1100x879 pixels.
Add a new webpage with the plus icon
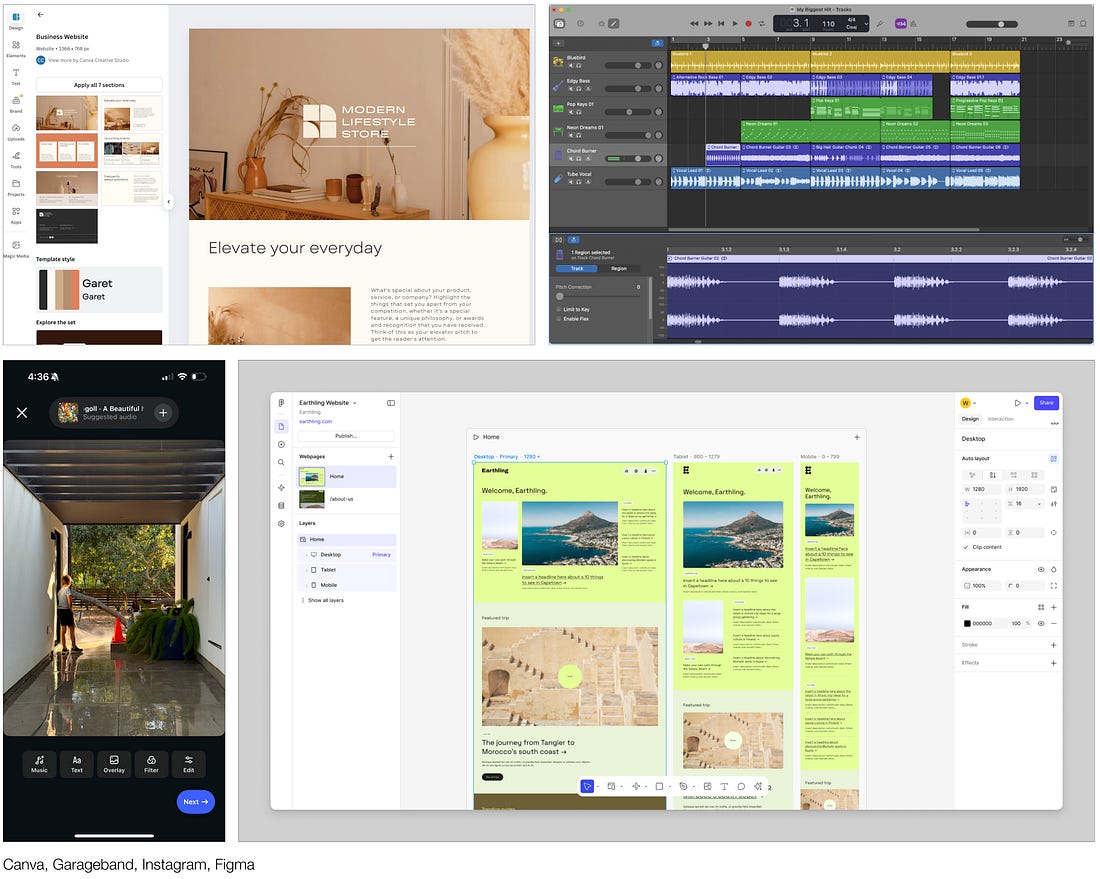(x=391, y=457)
